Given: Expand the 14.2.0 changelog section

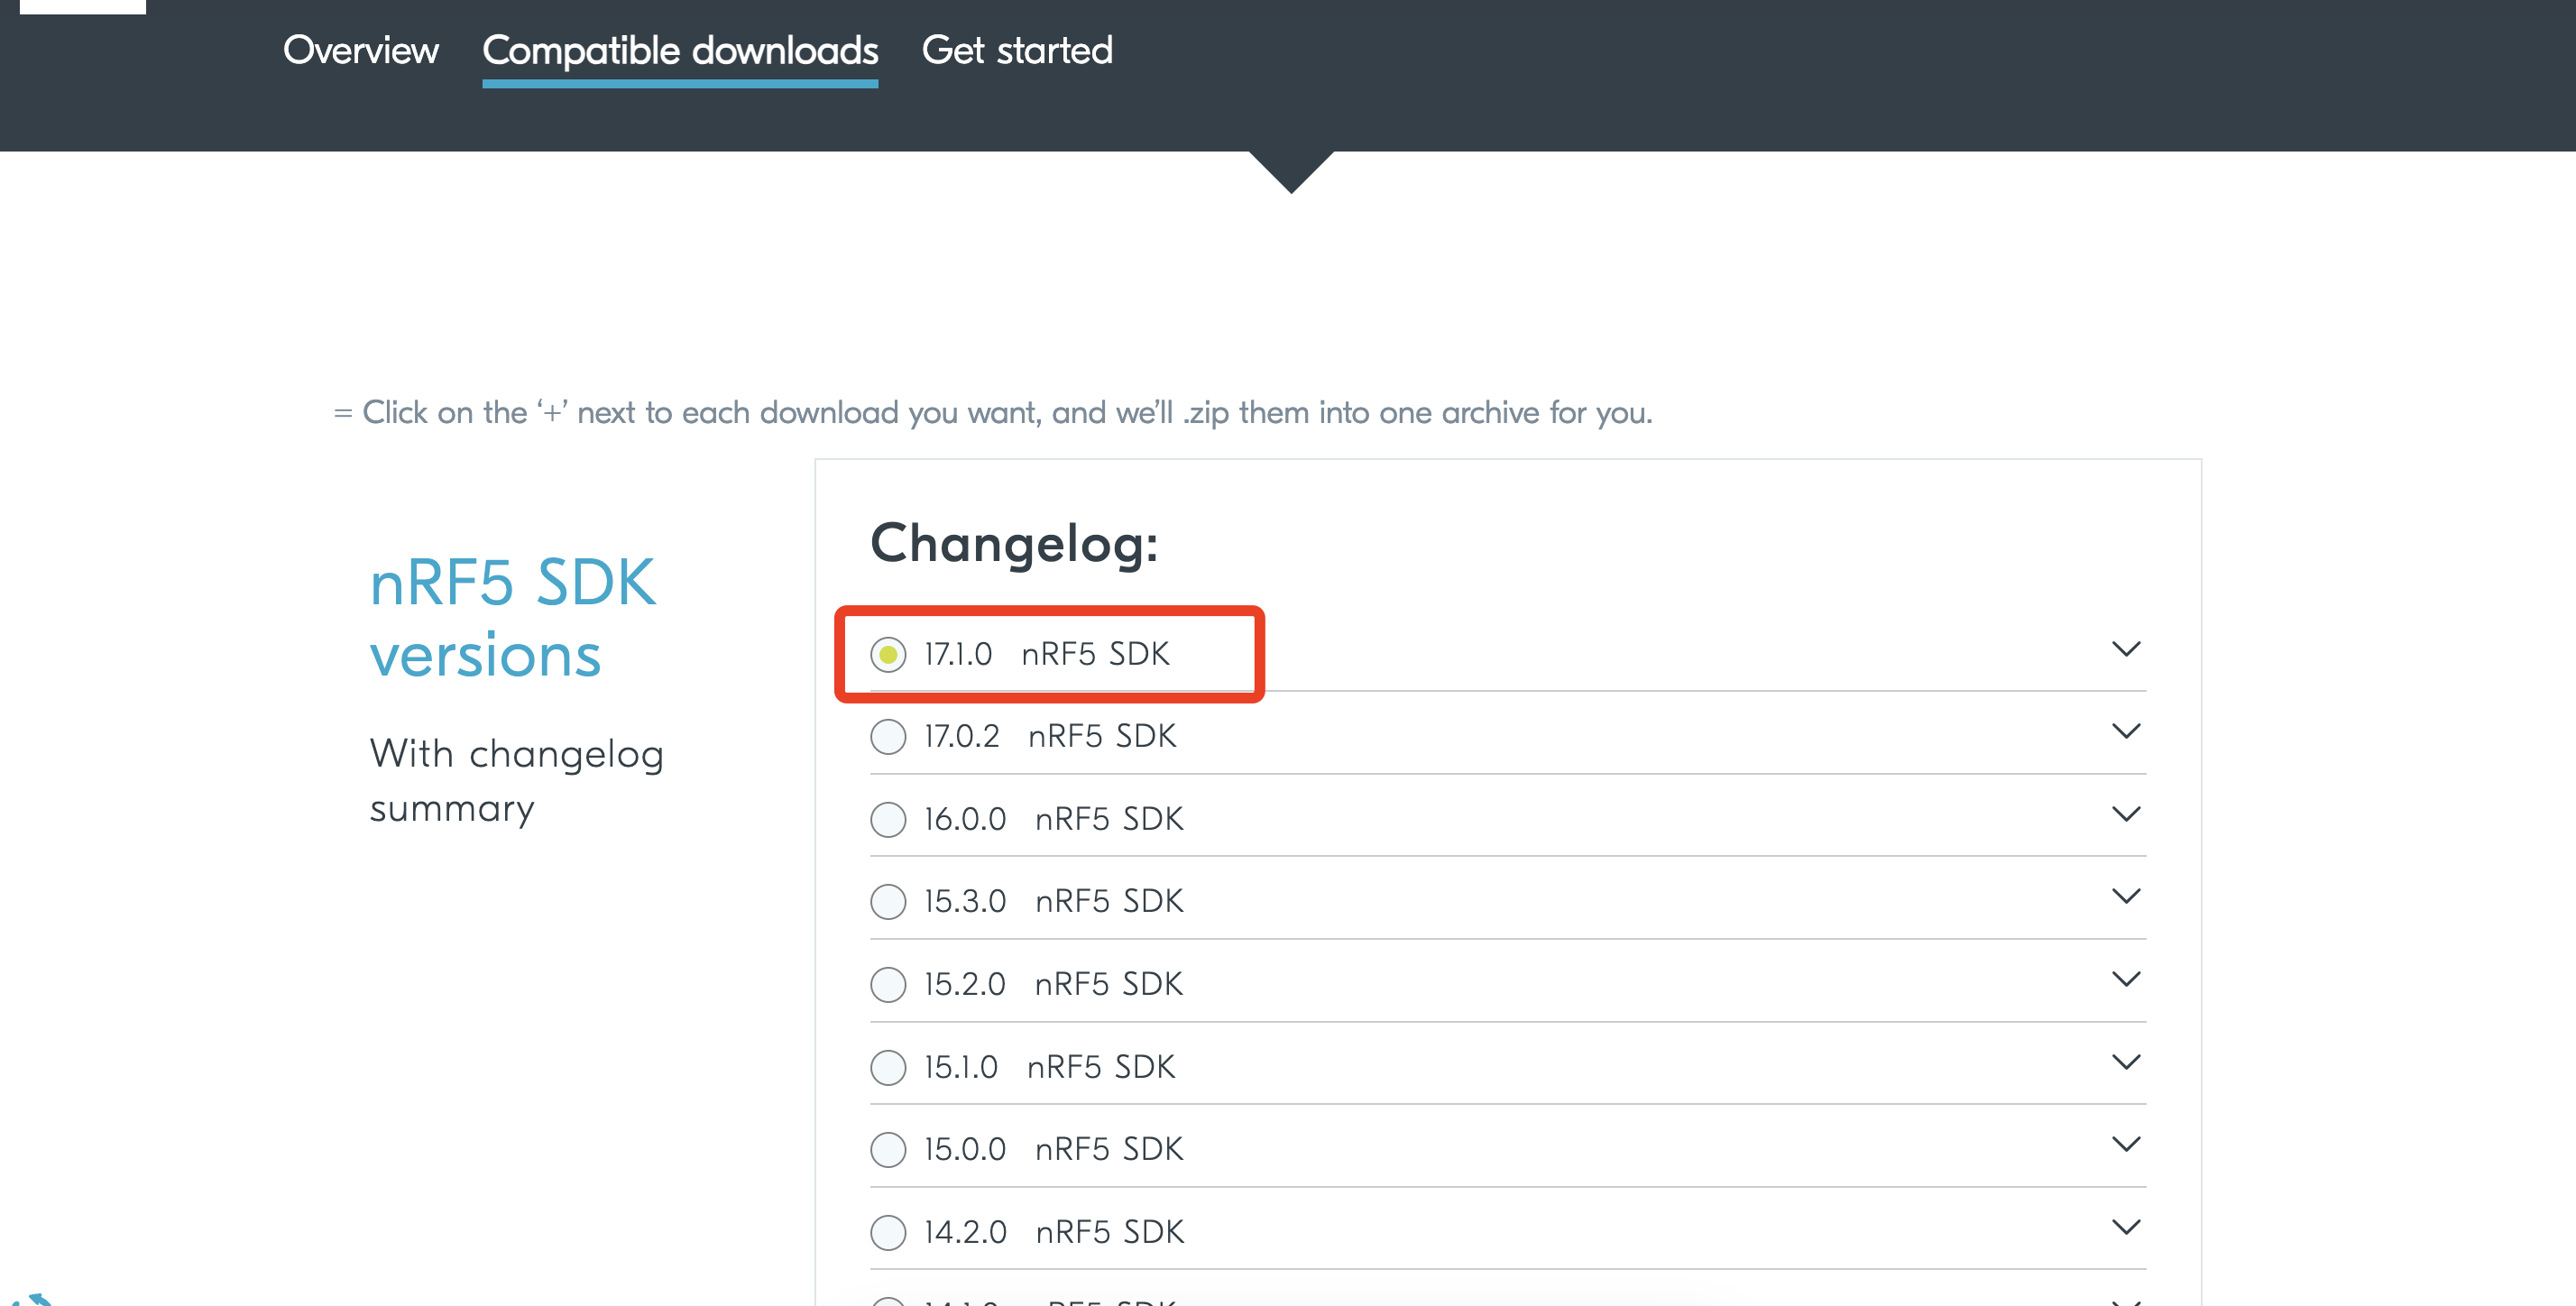Looking at the screenshot, I should pos(2127,1226).
